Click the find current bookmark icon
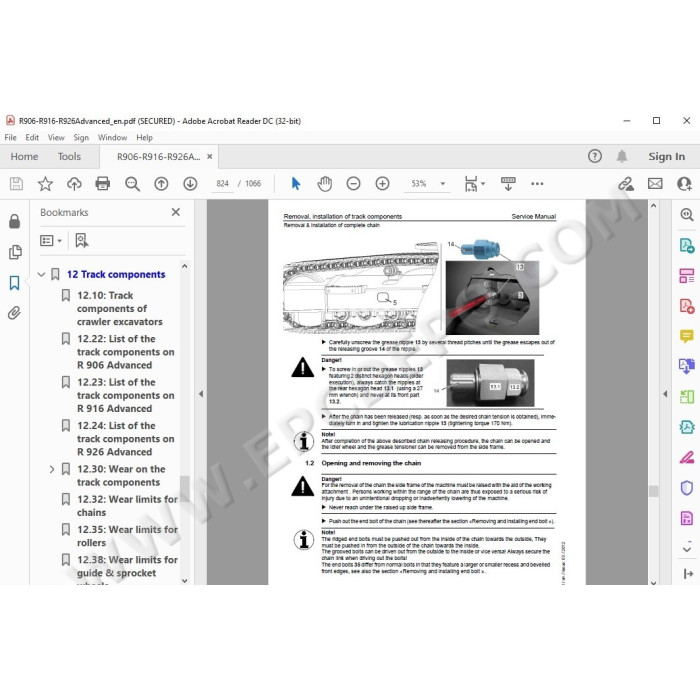The width and height of the screenshot is (700, 700). [81, 241]
